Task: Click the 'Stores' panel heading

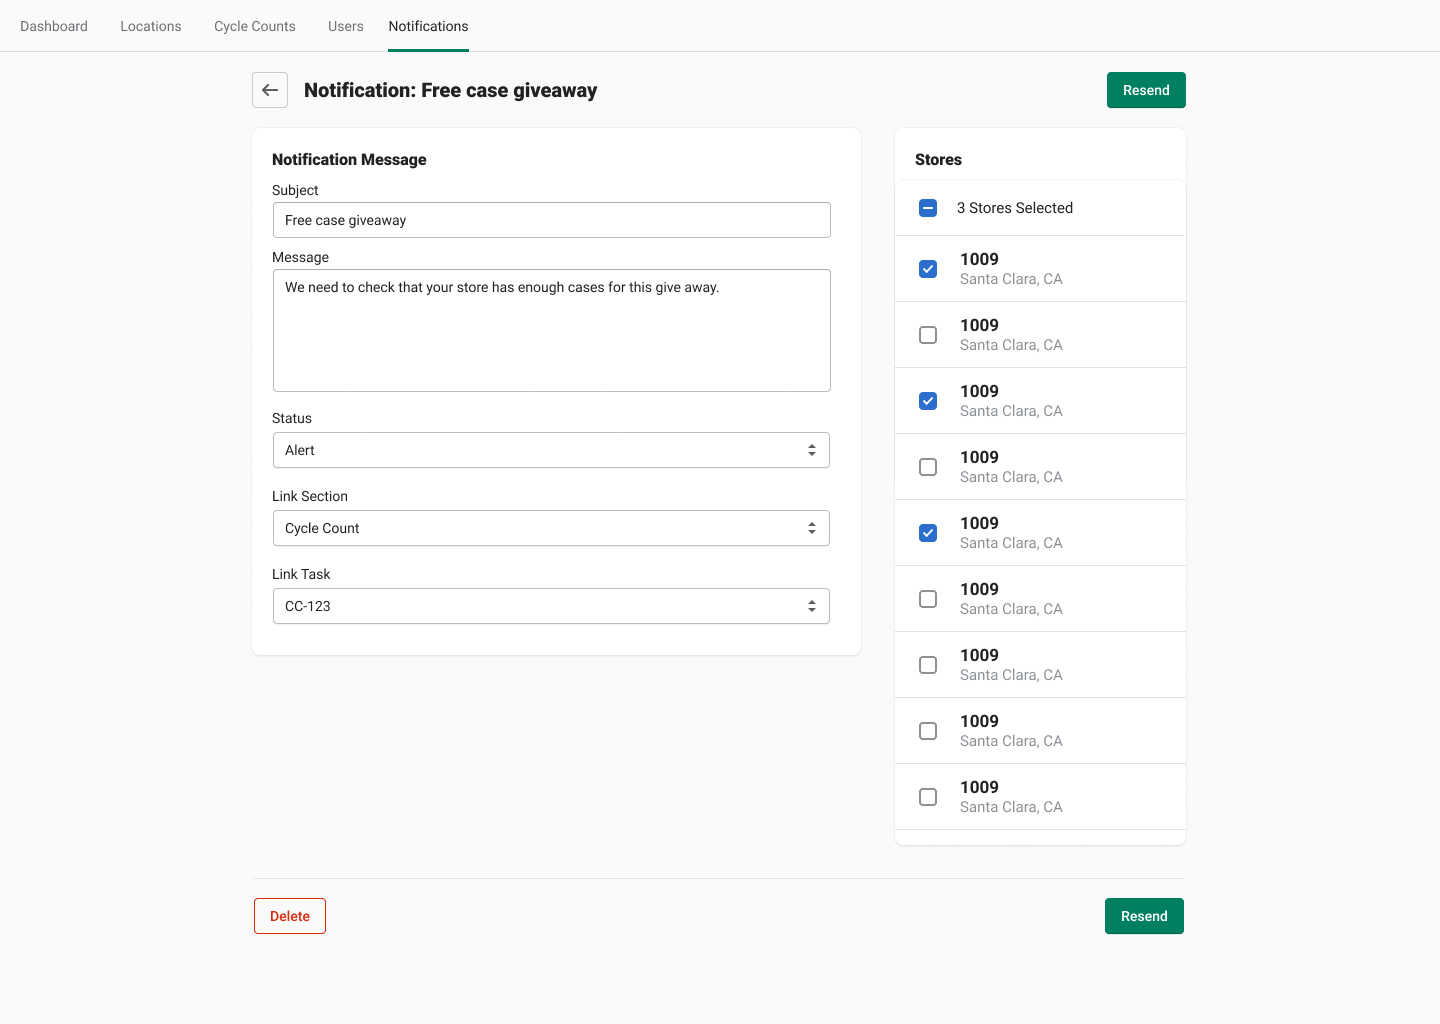Action: [x=938, y=159]
